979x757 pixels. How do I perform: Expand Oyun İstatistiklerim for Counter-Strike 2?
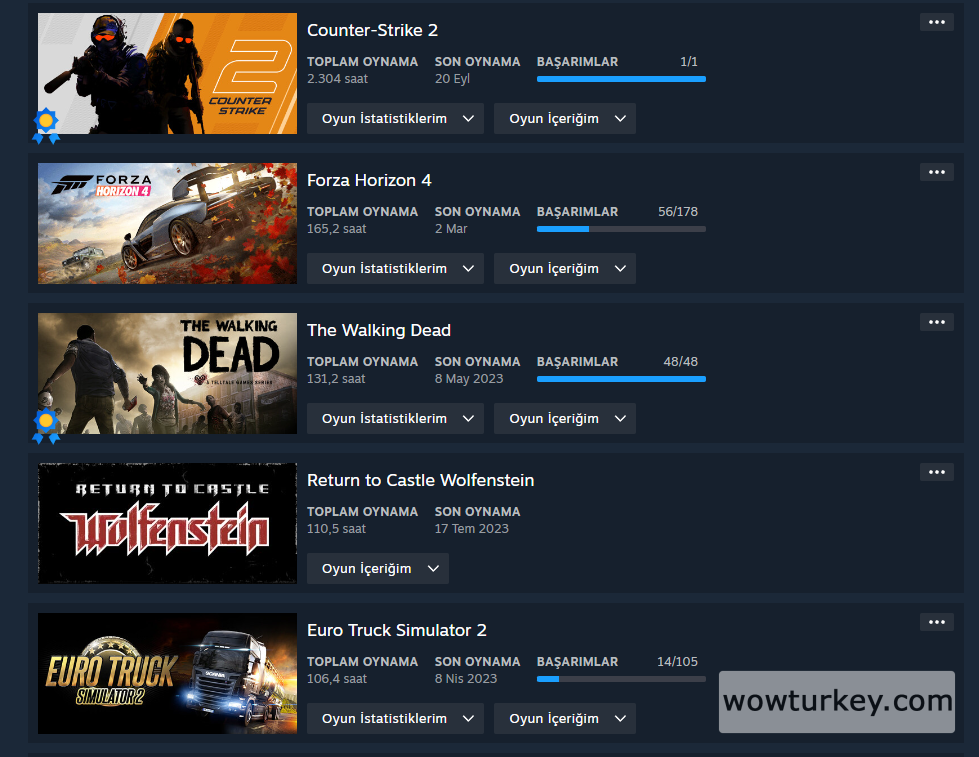pyautogui.click(x=395, y=119)
